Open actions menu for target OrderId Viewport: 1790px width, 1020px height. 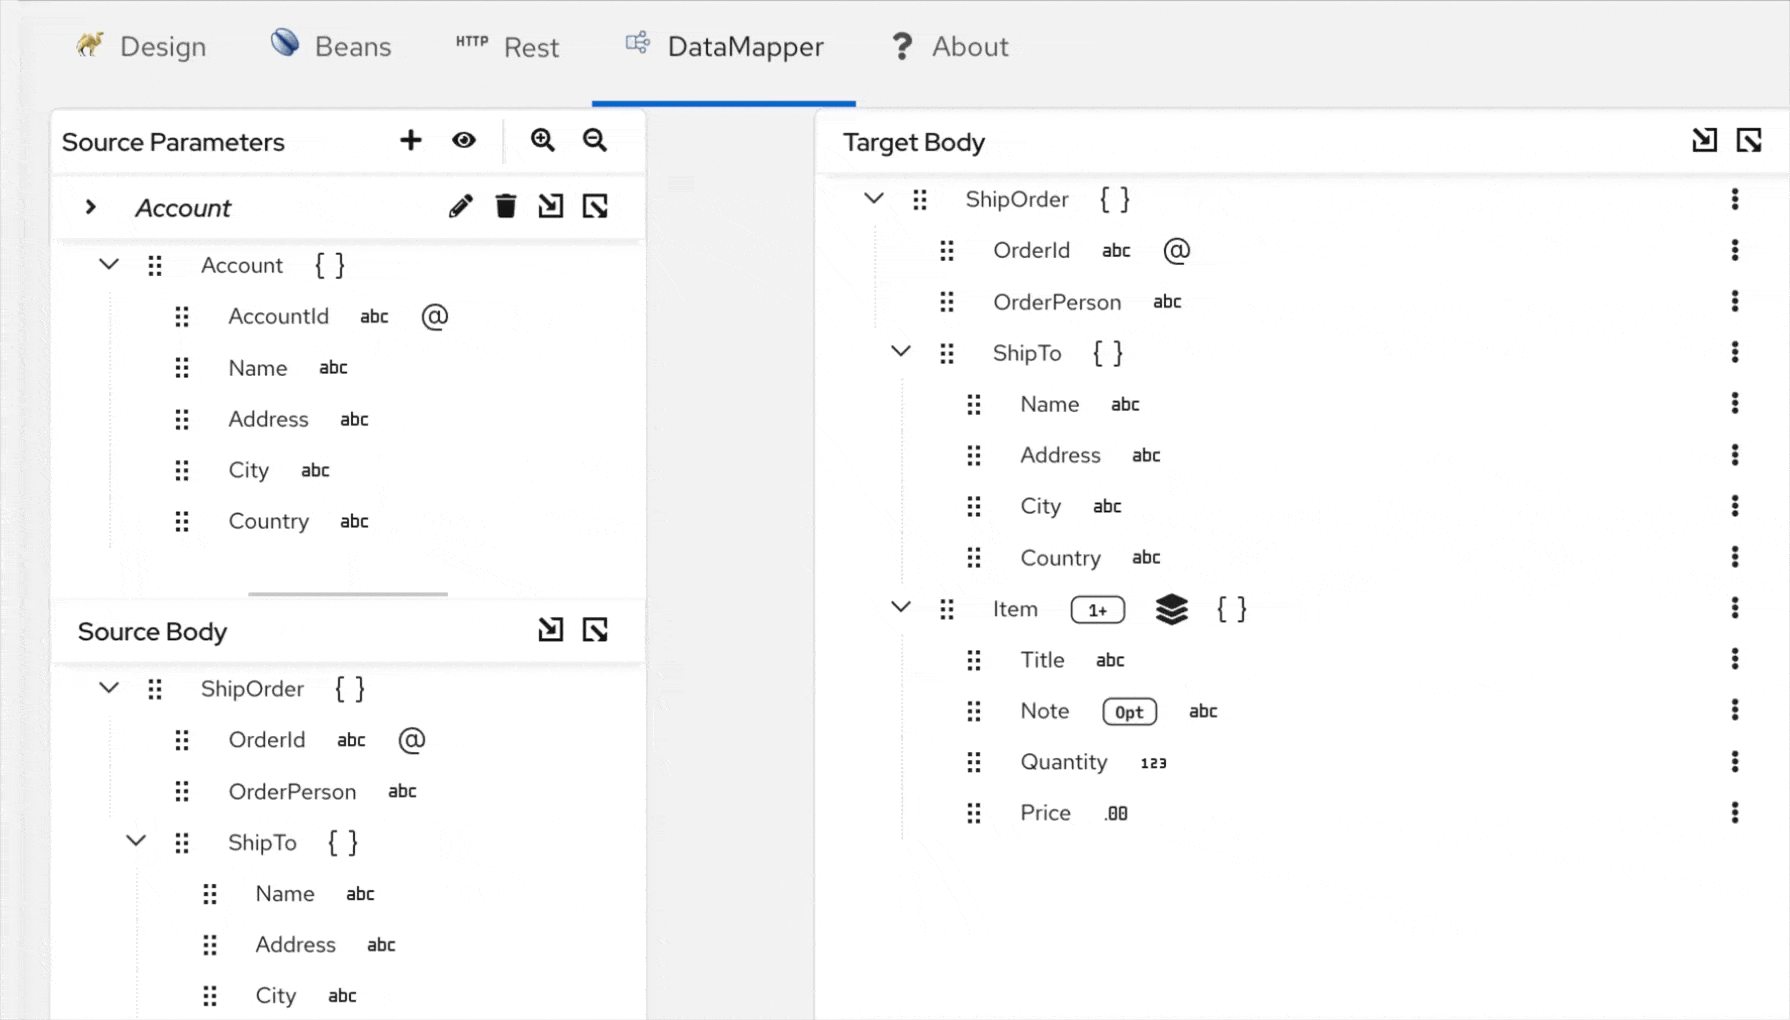point(1735,250)
